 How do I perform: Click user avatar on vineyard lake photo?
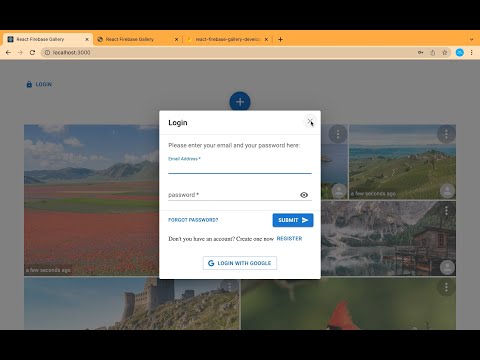[447, 191]
